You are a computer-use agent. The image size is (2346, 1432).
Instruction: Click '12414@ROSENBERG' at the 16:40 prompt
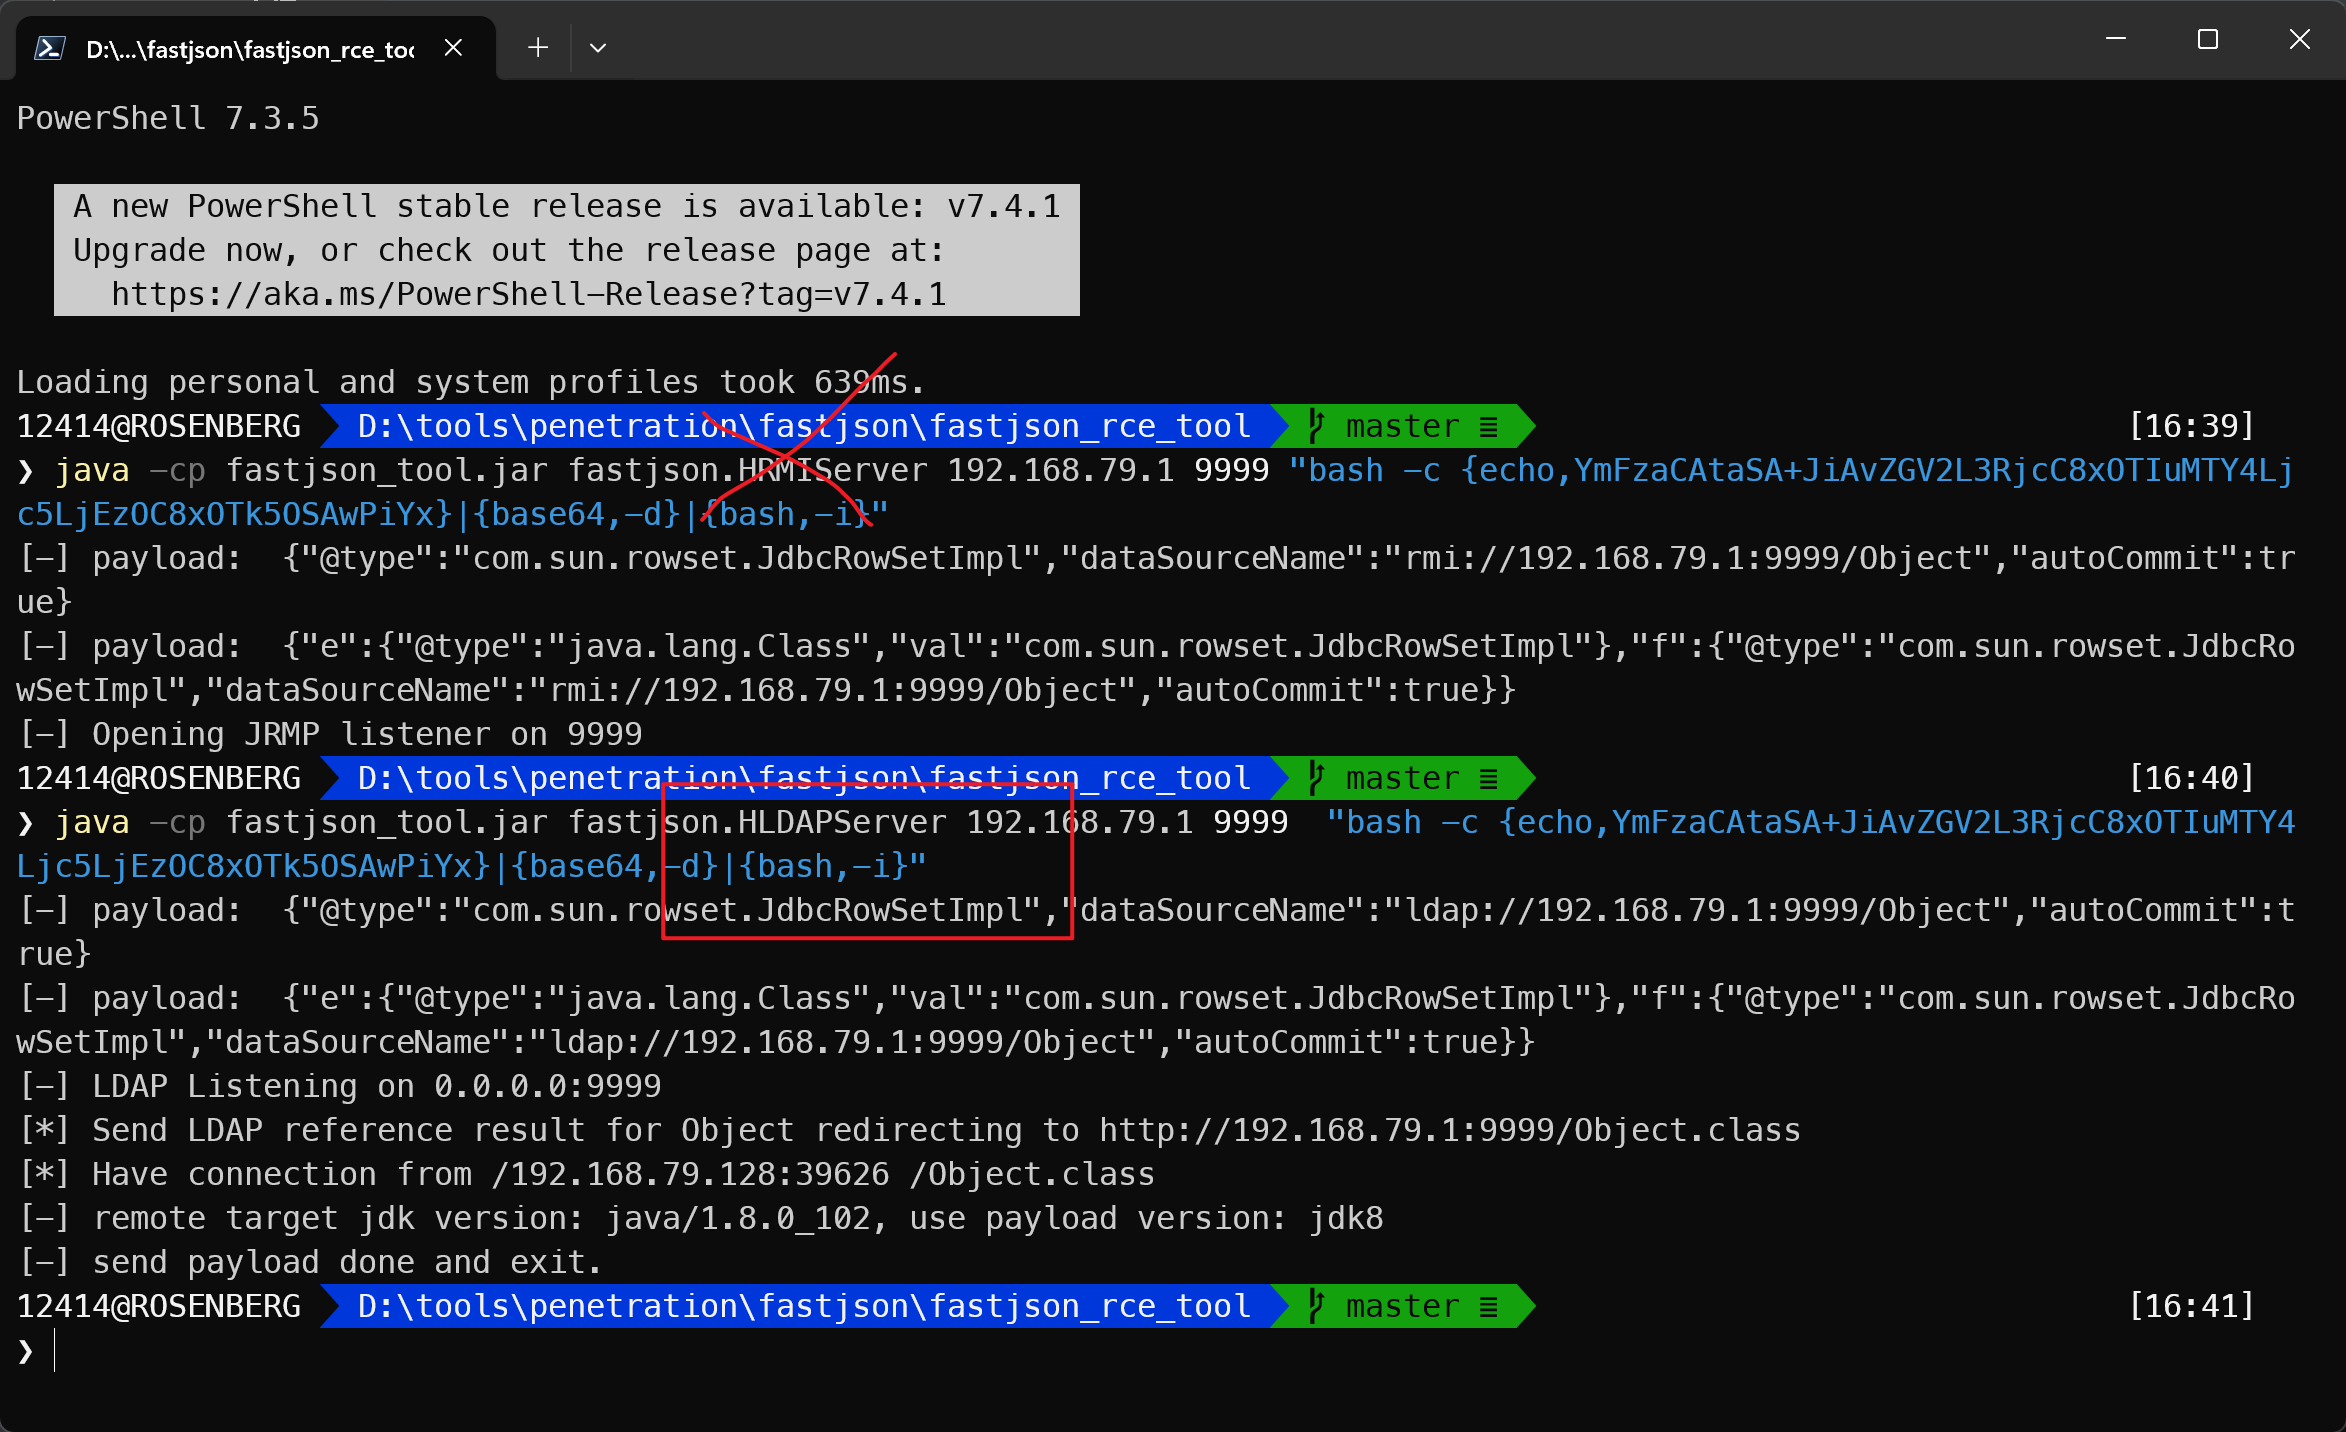(x=159, y=778)
